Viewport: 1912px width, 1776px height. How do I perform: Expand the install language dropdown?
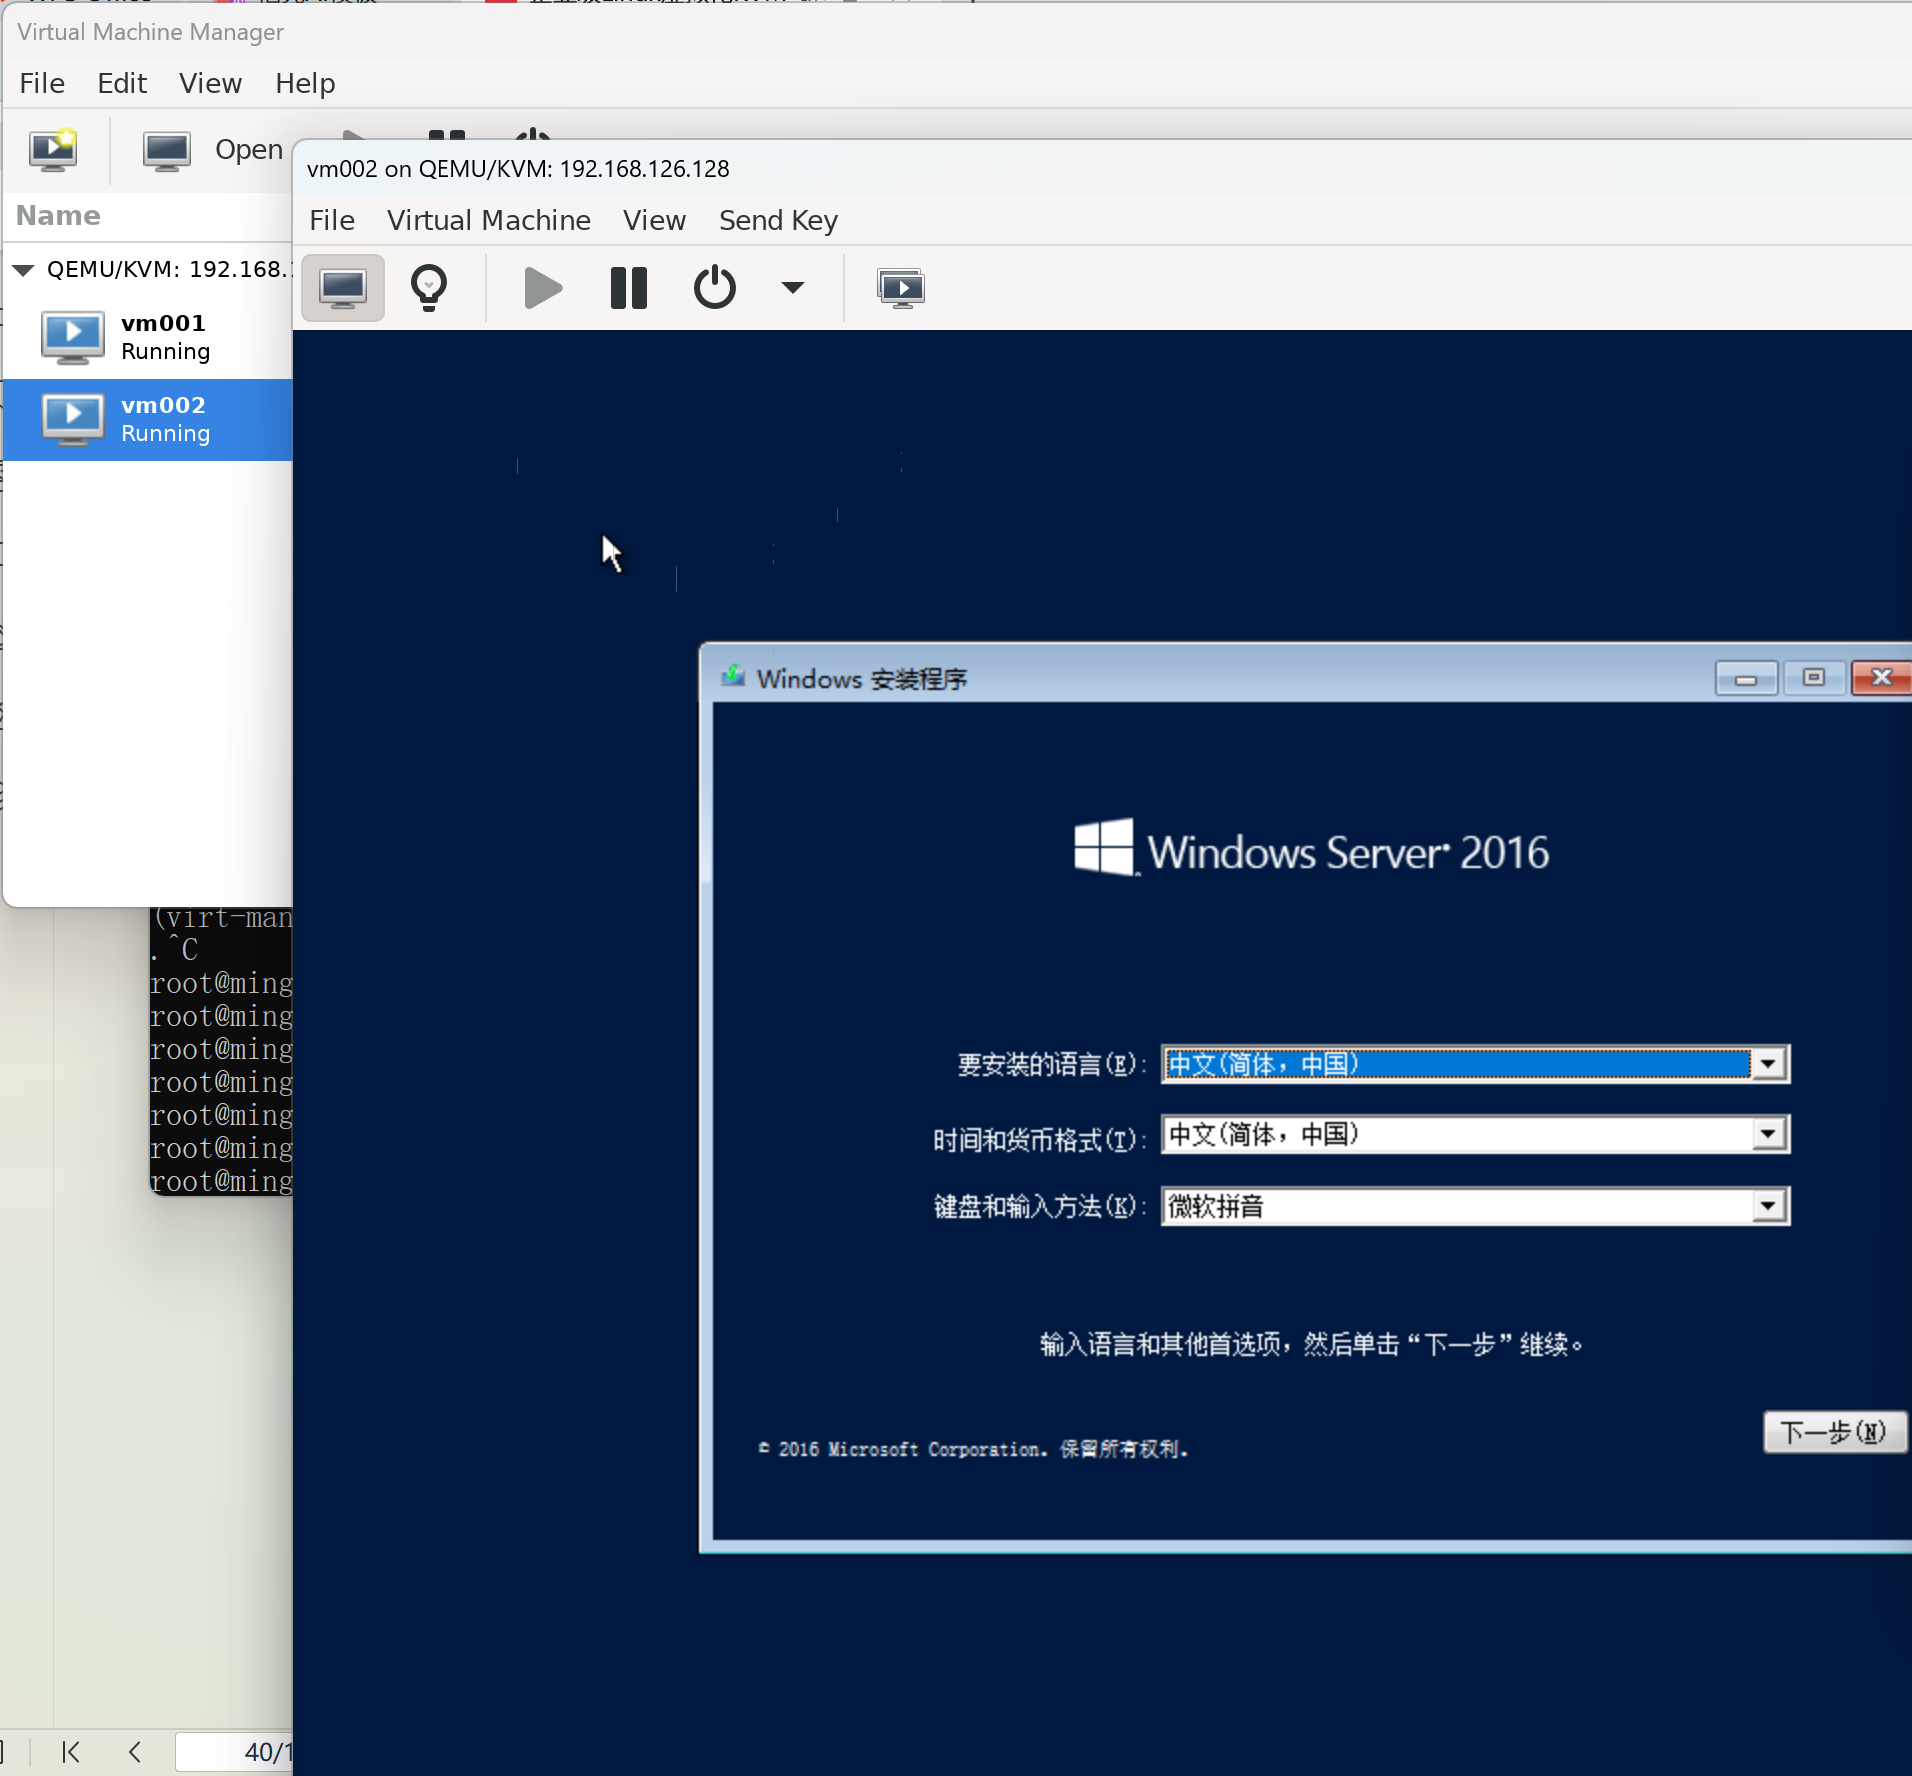click(1768, 1064)
